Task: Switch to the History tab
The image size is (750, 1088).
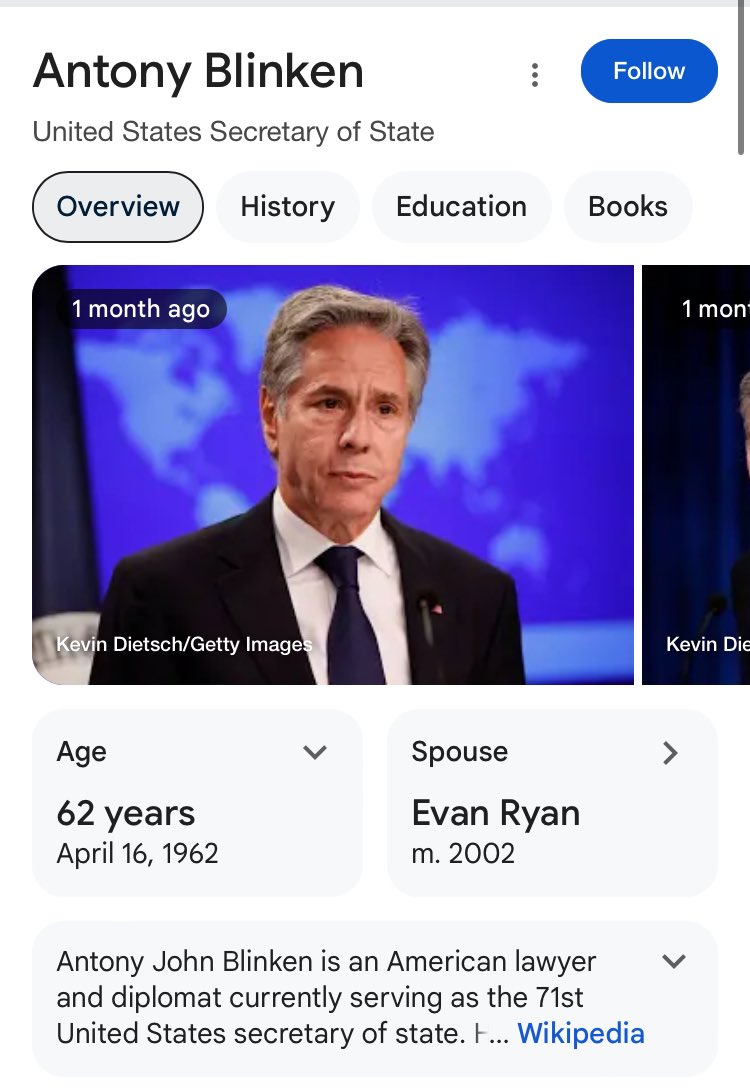Action: (287, 207)
